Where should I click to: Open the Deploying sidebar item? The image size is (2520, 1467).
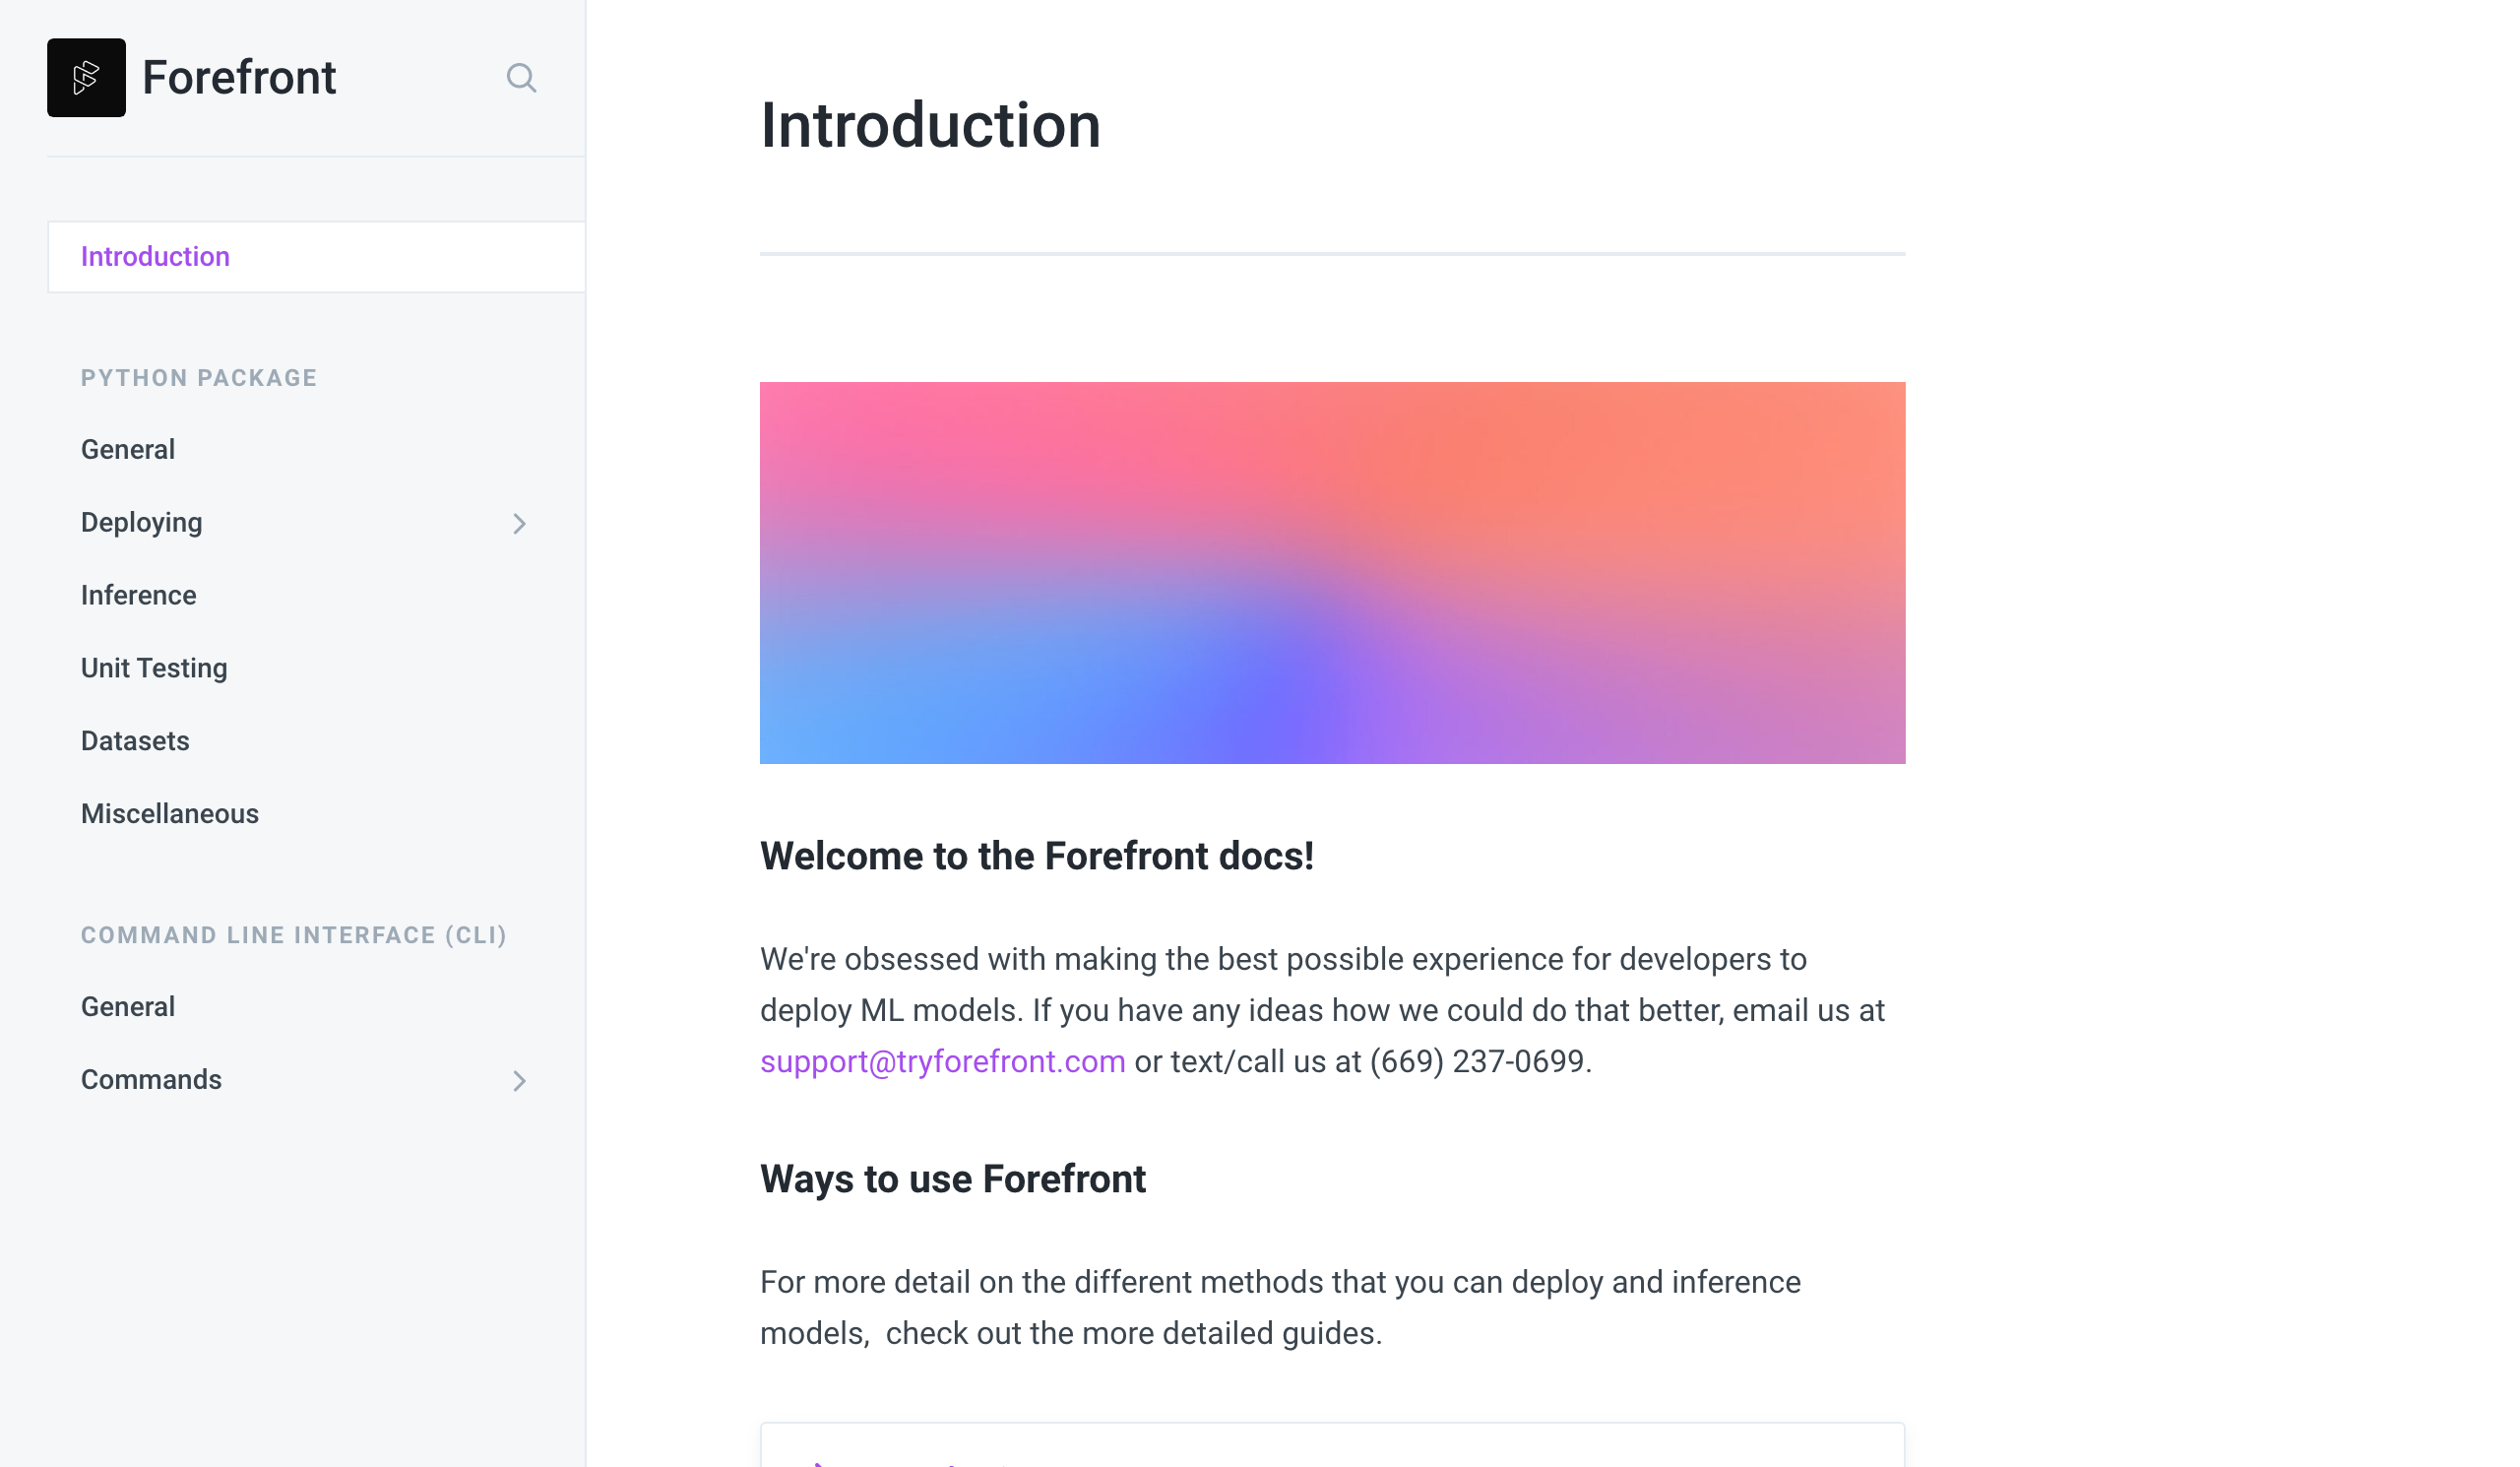[x=142, y=523]
